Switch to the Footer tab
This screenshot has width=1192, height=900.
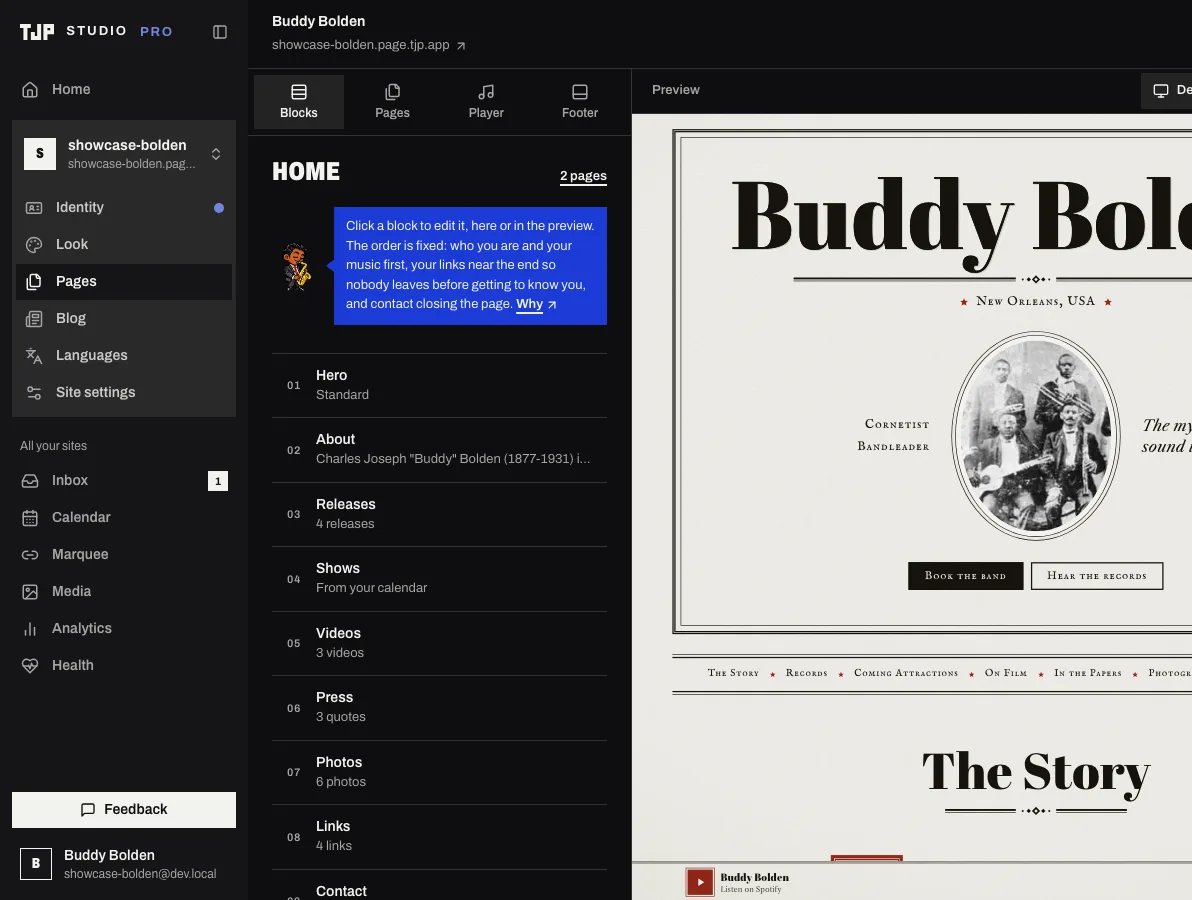pos(579,102)
